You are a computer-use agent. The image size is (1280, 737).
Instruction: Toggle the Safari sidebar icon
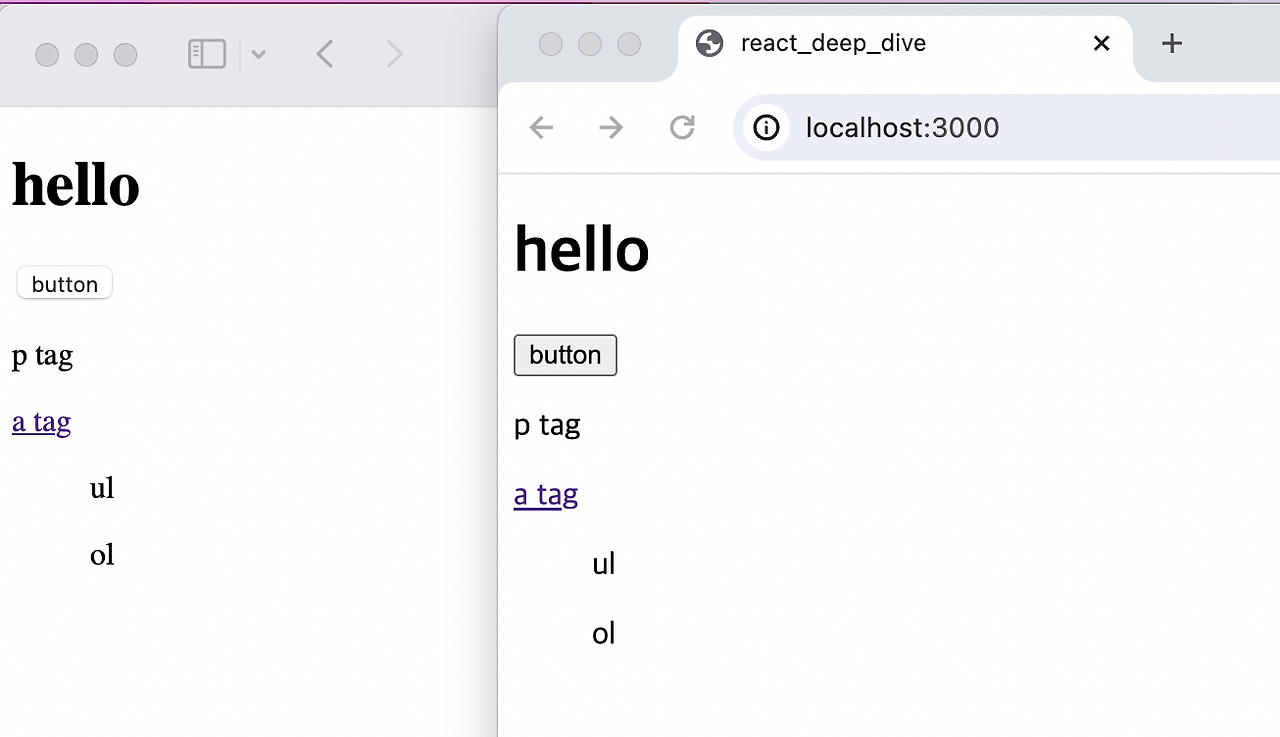(x=207, y=54)
